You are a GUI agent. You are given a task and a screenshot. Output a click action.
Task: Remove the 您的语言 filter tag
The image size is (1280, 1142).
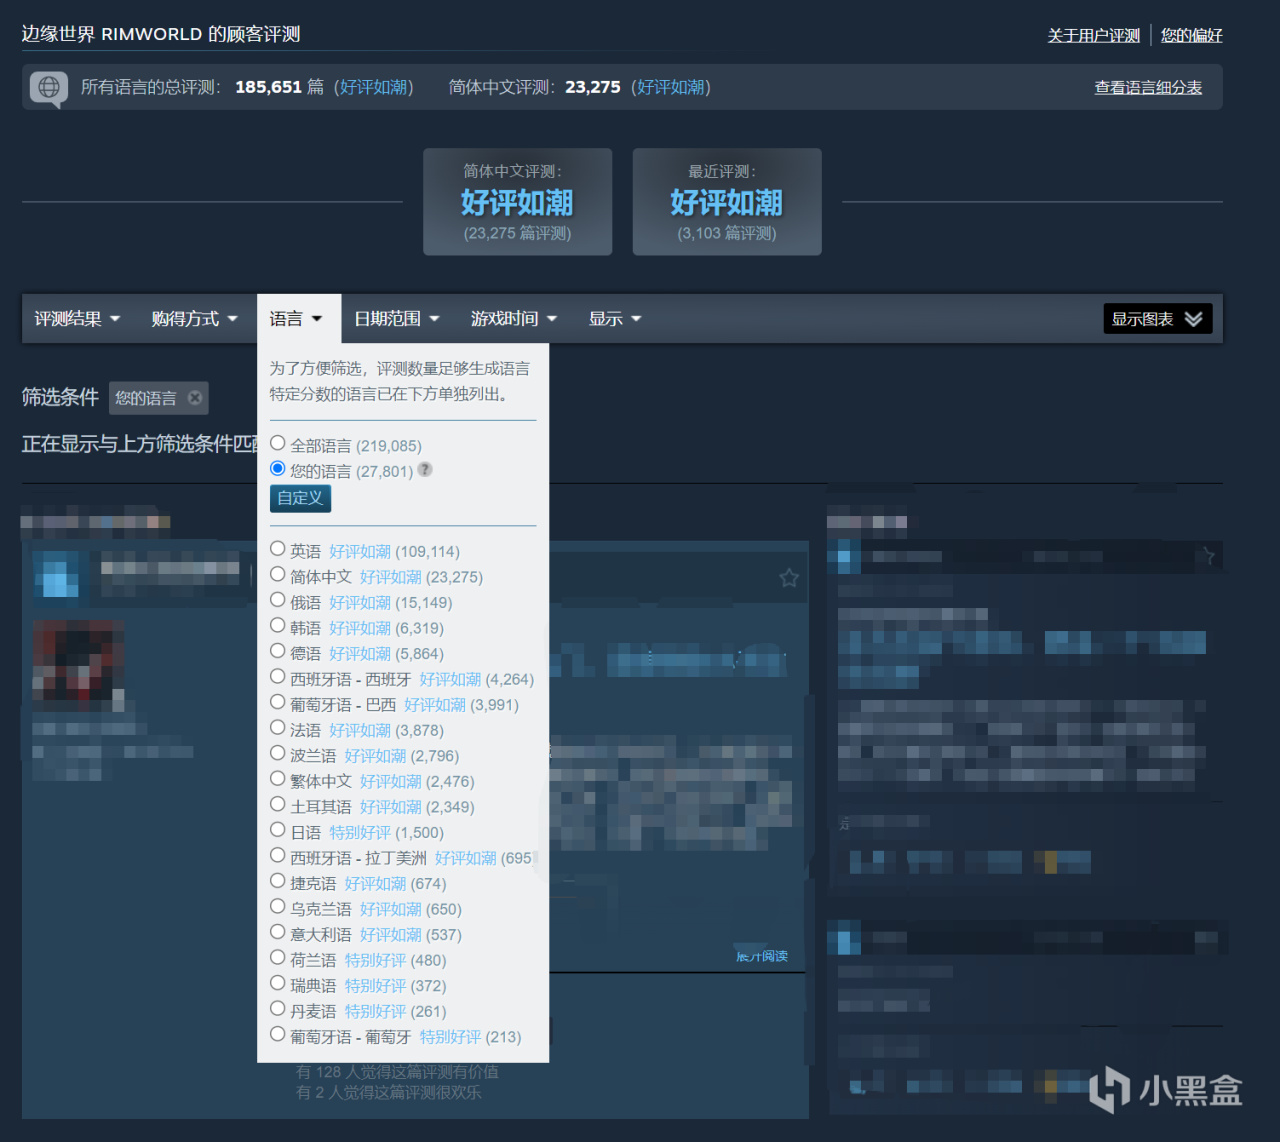pyautogui.click(x=195, y=398)
